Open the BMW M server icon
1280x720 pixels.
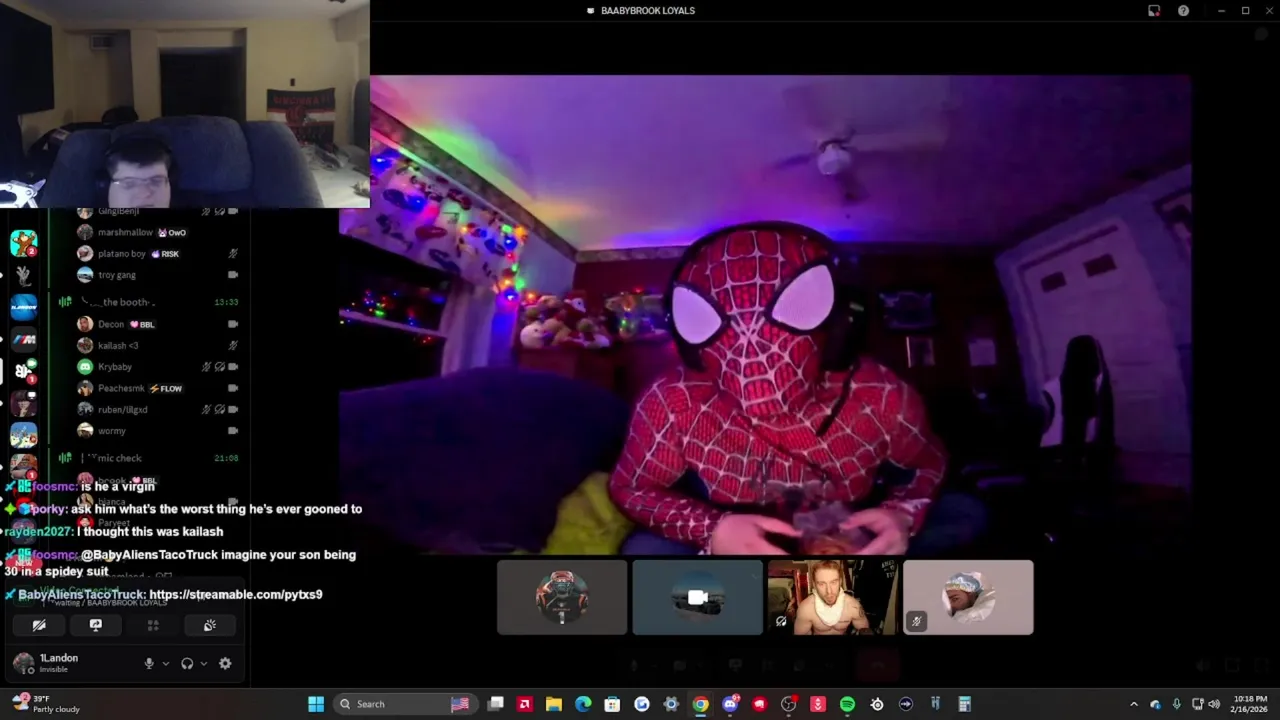(24, 339)
